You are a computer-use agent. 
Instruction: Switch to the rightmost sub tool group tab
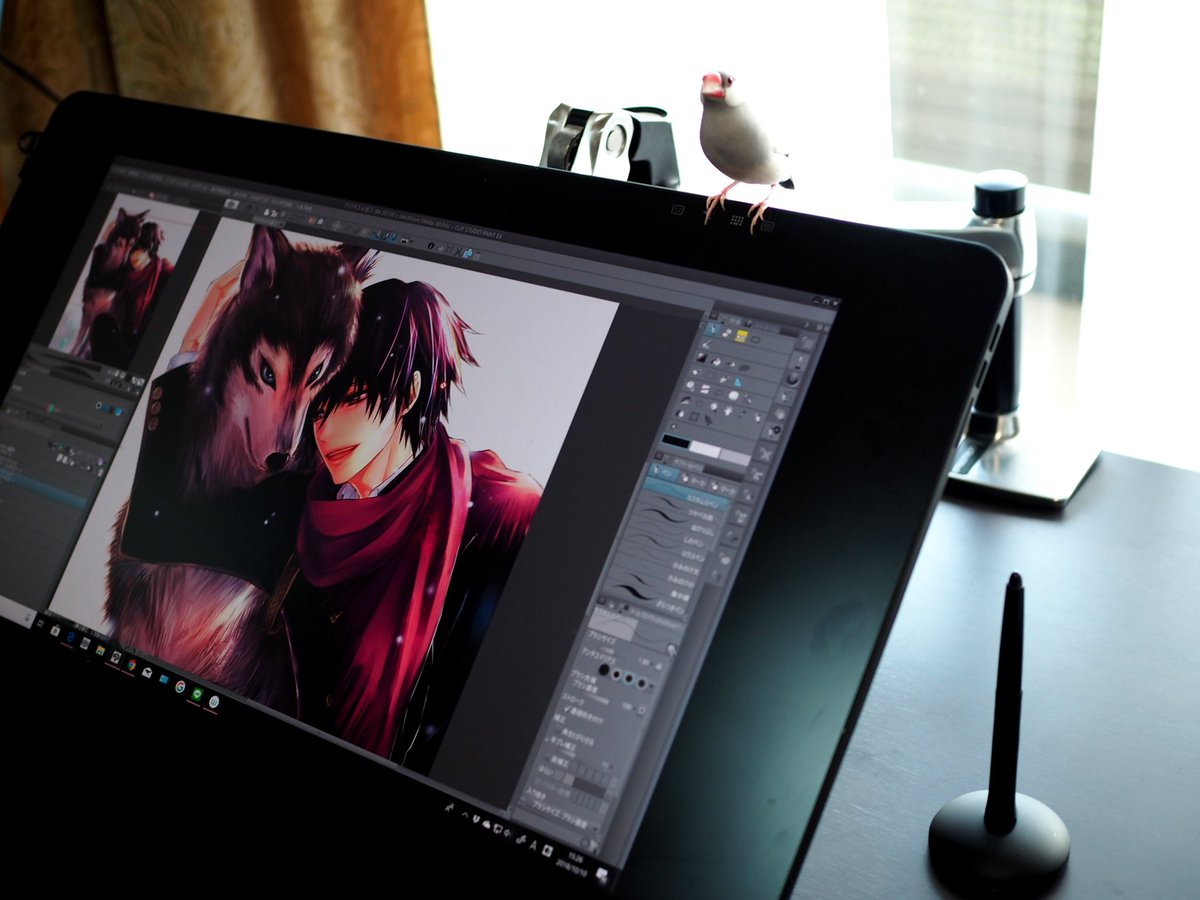pyautogui.click(x=723, y=487)
